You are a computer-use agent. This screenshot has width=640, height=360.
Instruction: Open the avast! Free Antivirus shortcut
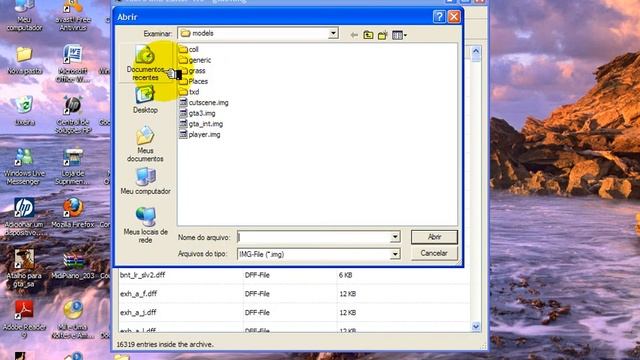point(73,16)
